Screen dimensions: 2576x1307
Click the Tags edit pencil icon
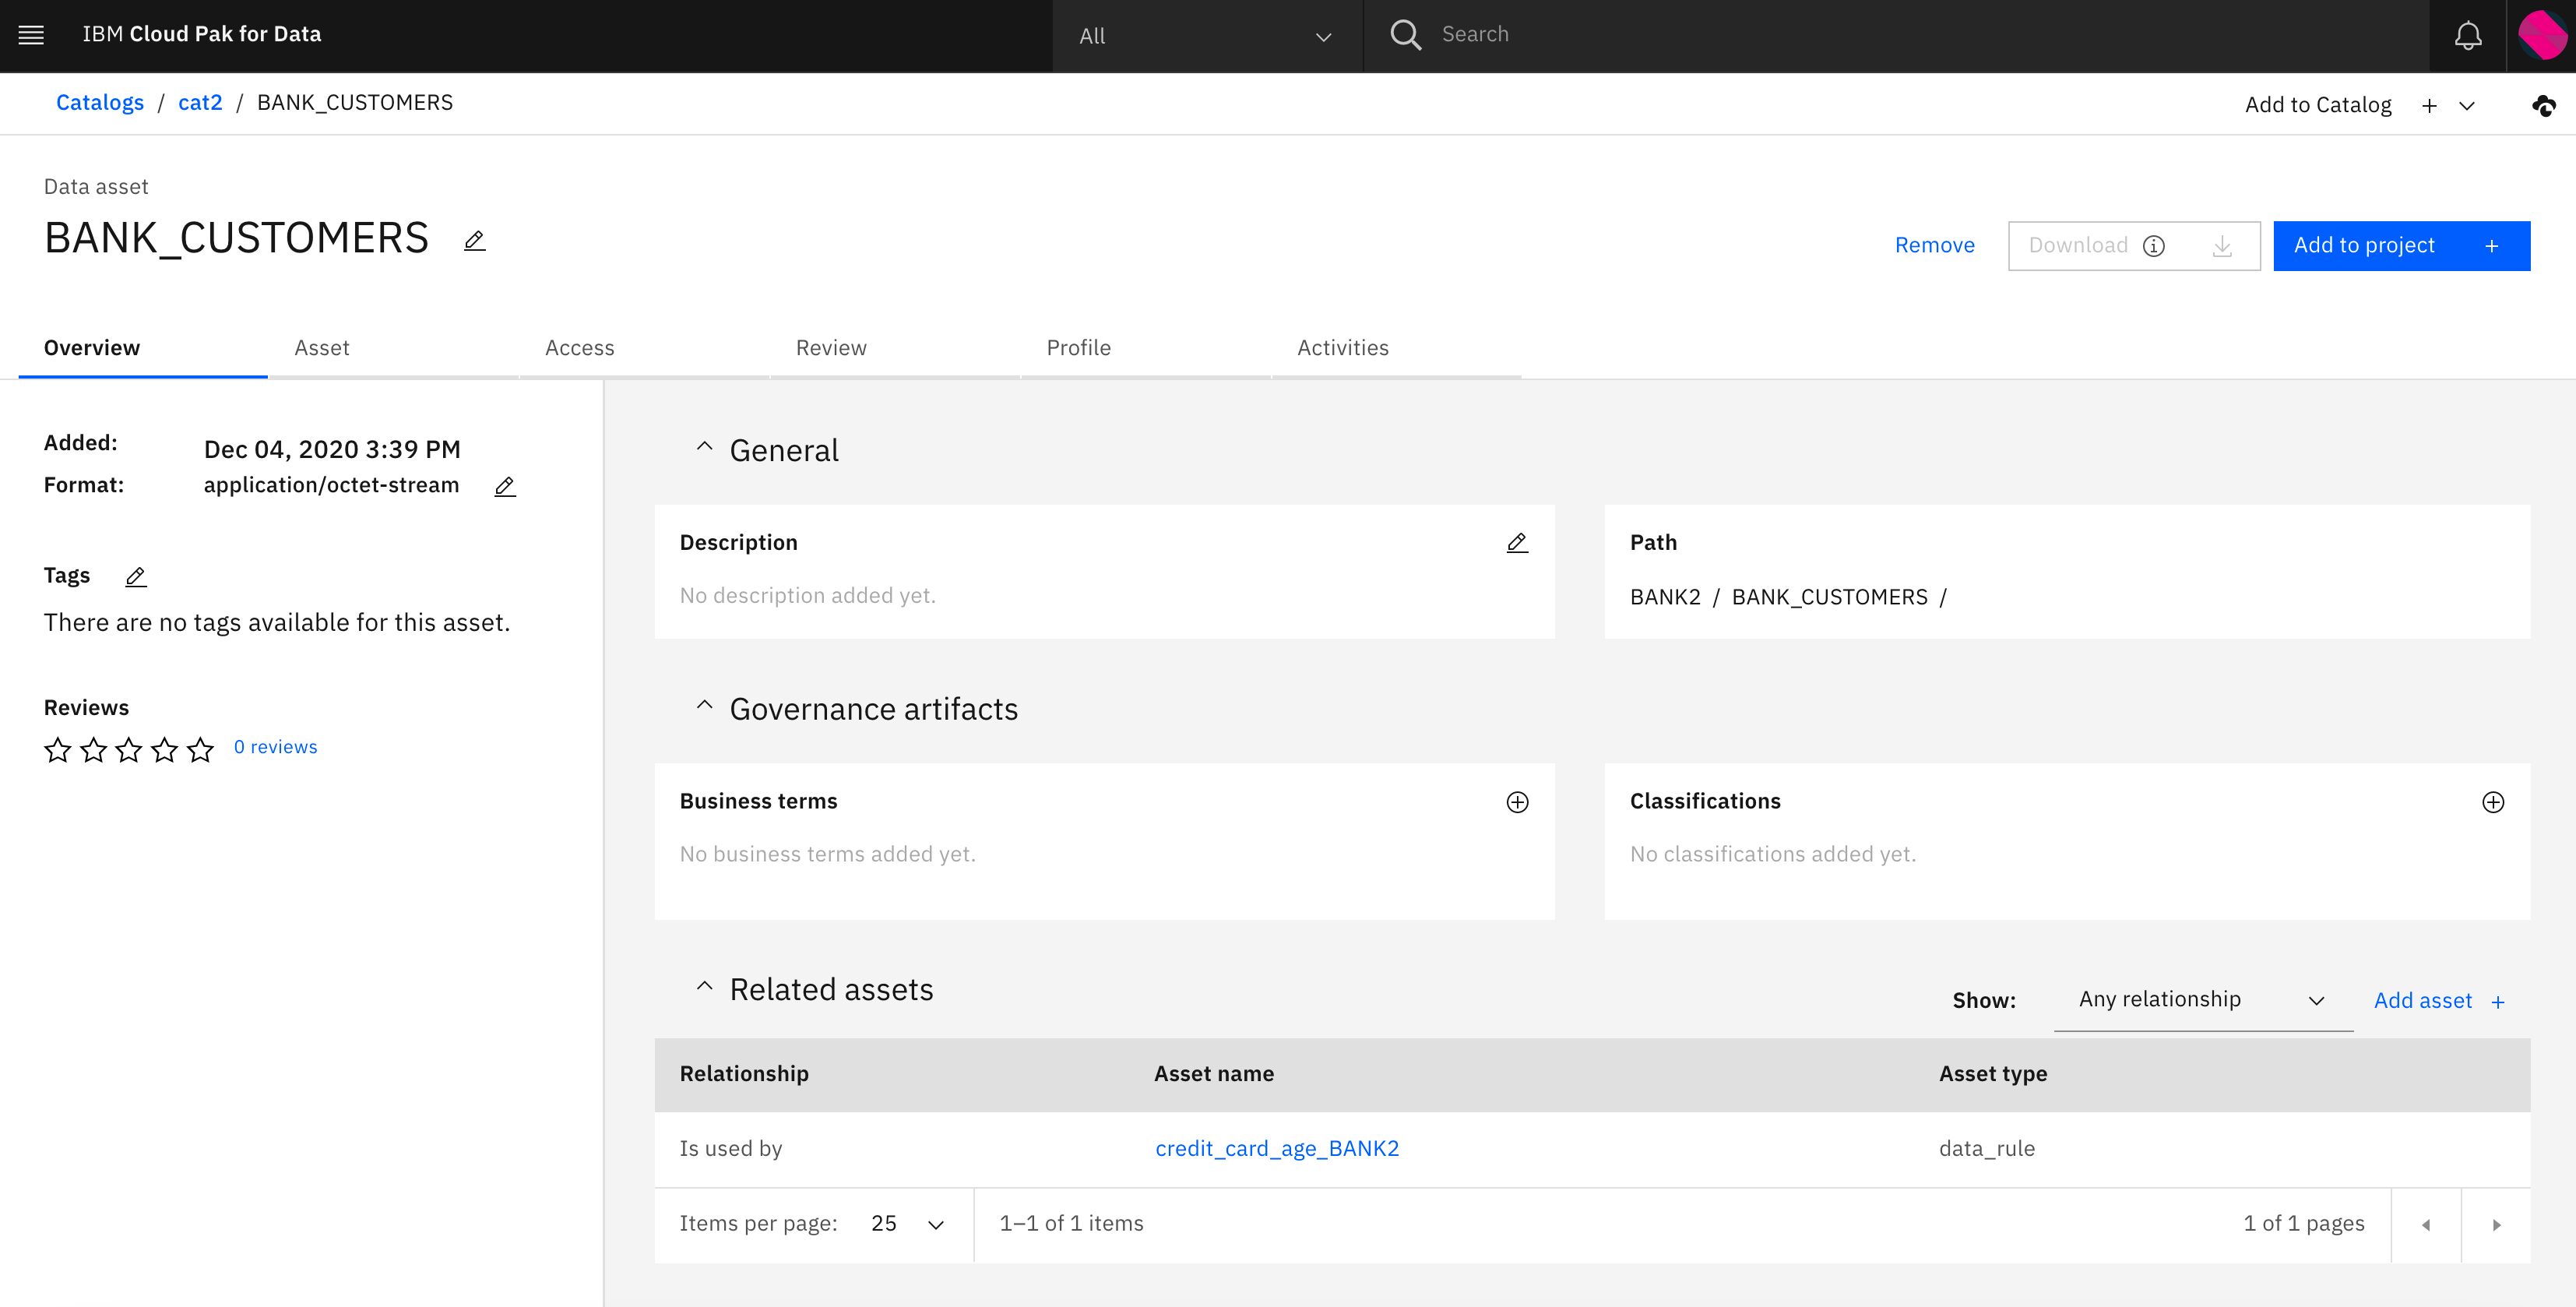136,577
